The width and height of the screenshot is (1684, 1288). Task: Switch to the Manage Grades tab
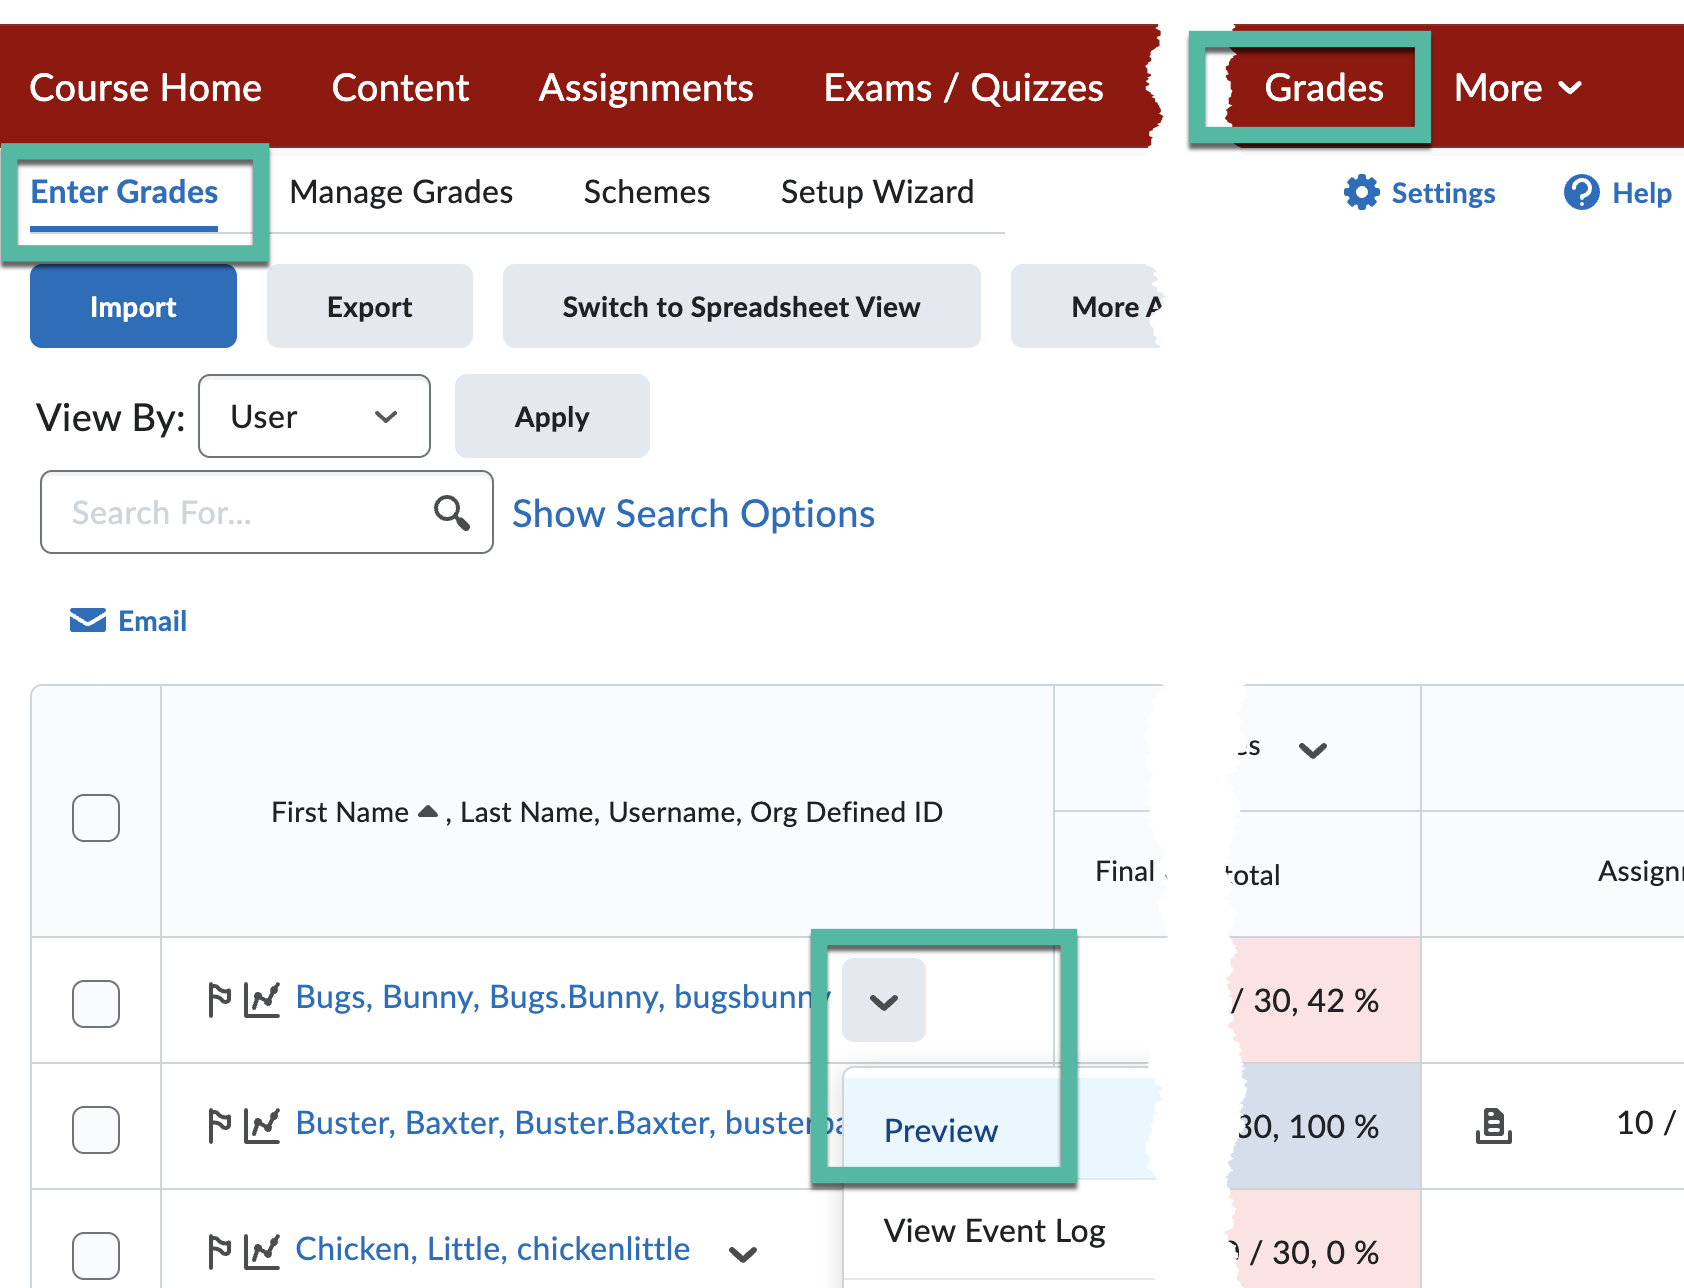(x=401, y=192)
